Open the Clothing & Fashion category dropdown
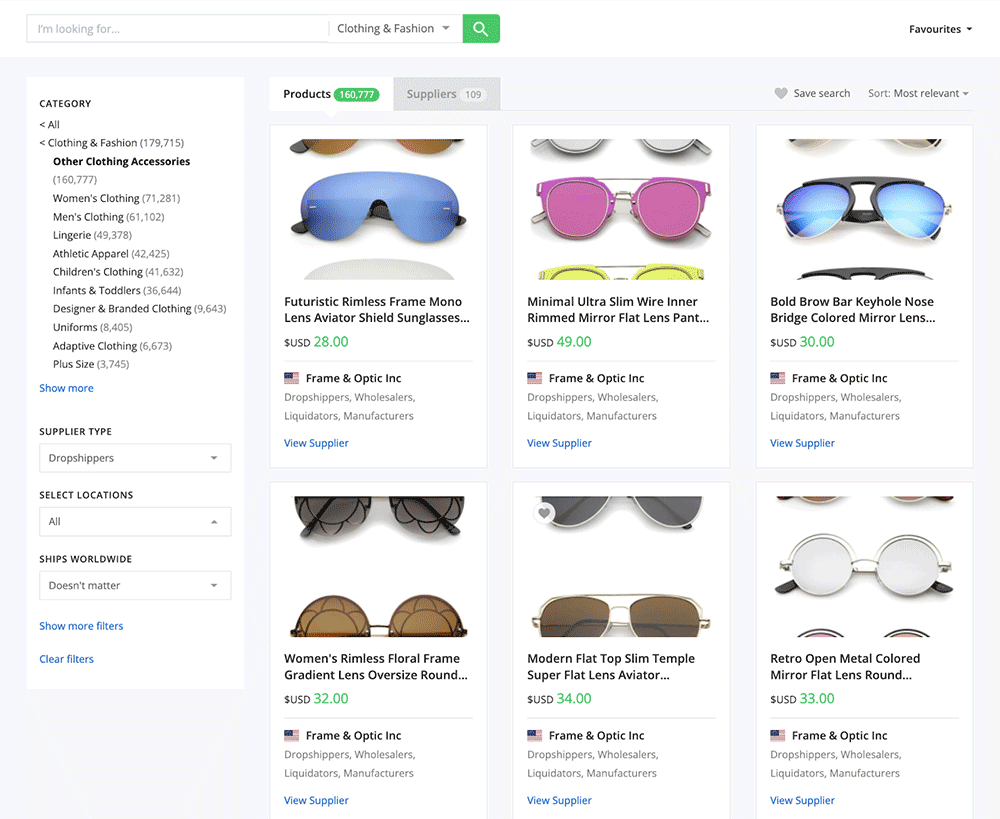 pos(394,29)
